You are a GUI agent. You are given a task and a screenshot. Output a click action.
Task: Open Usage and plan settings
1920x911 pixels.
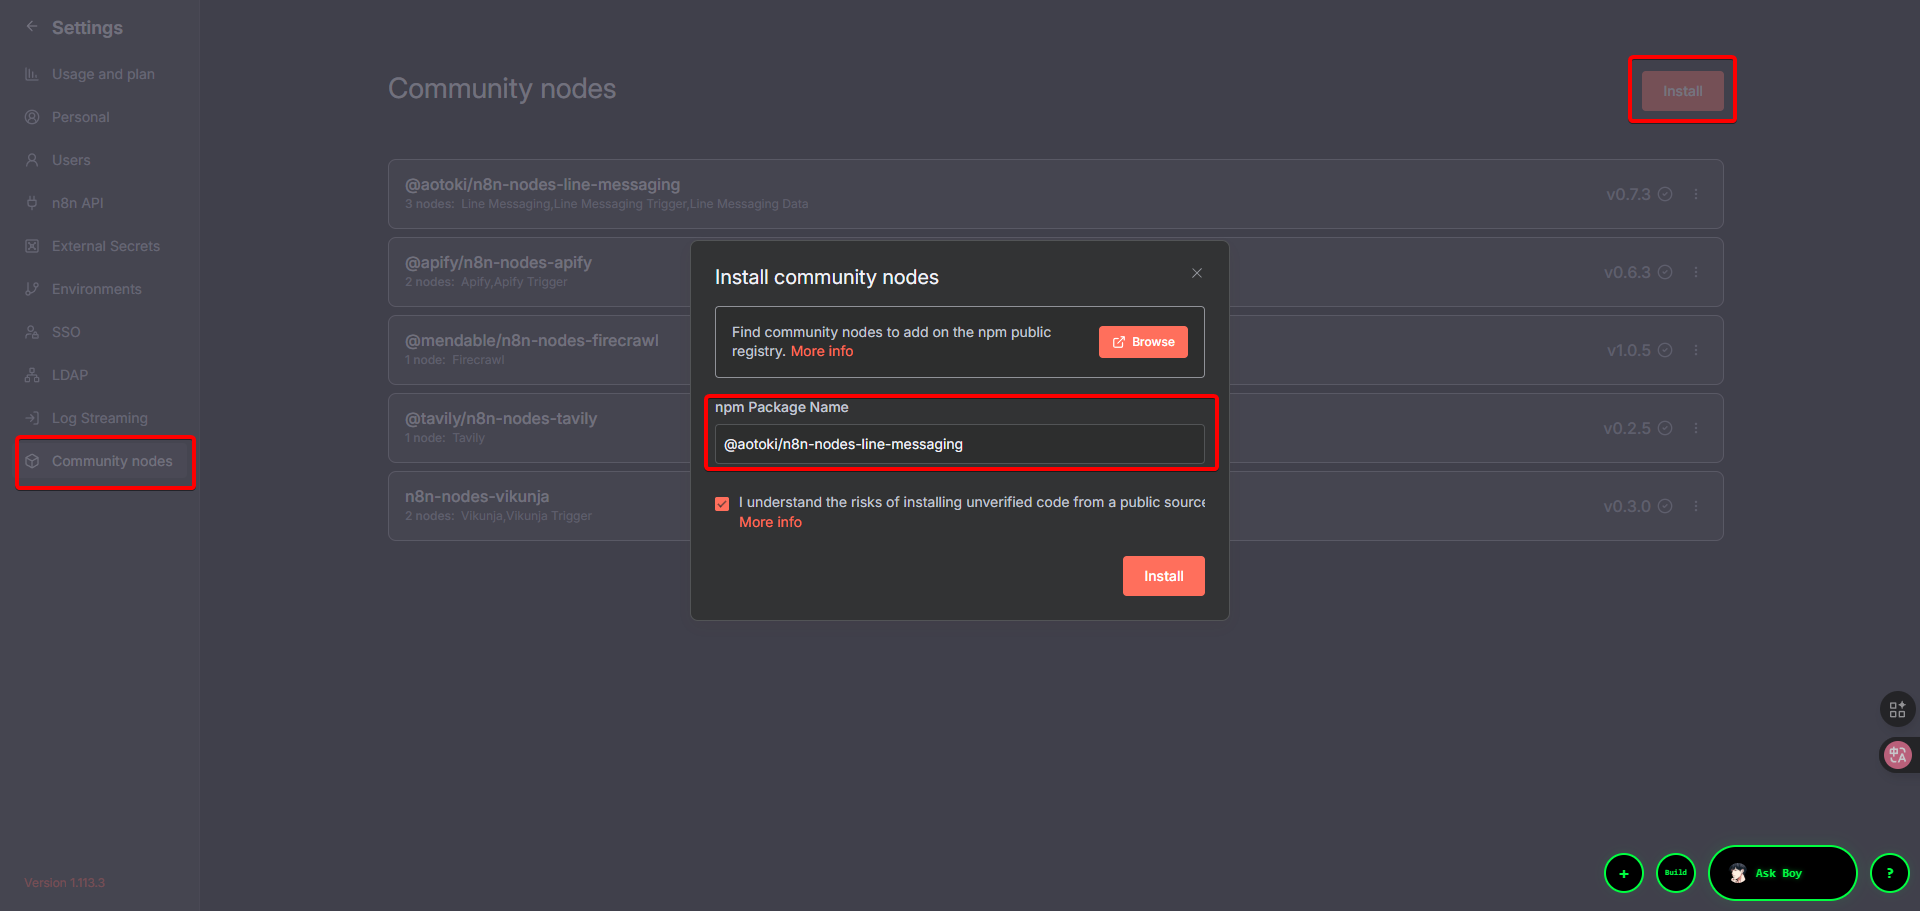tap(103, 74)
